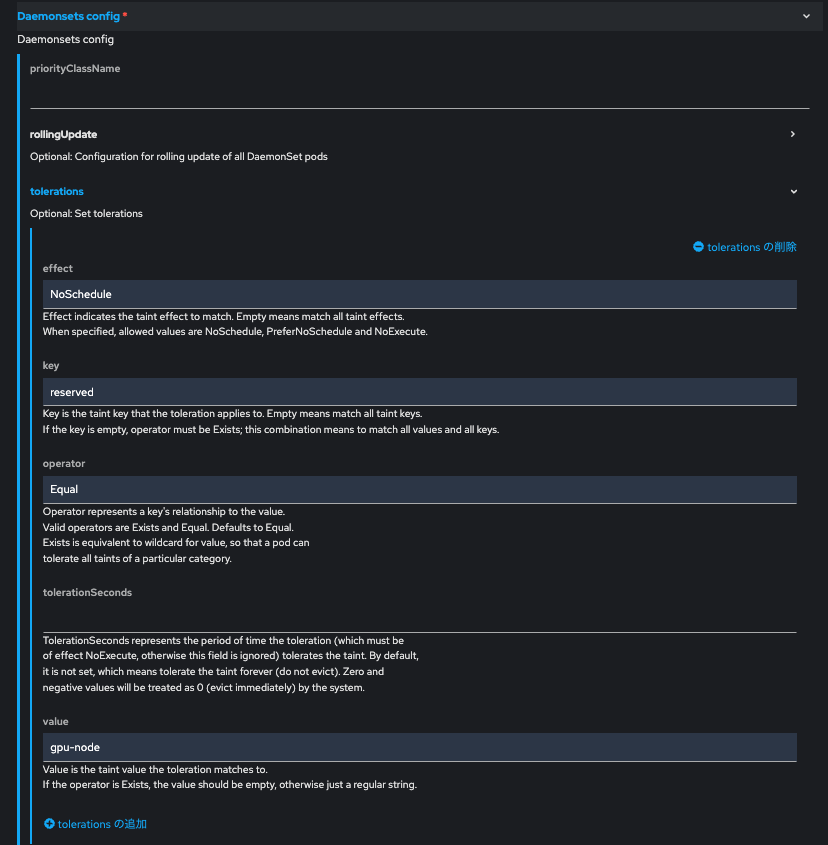The width and height of the screenshot is (828, 845).
Task: Click the rollingUpdate section heading text
Action: (63, 134)
